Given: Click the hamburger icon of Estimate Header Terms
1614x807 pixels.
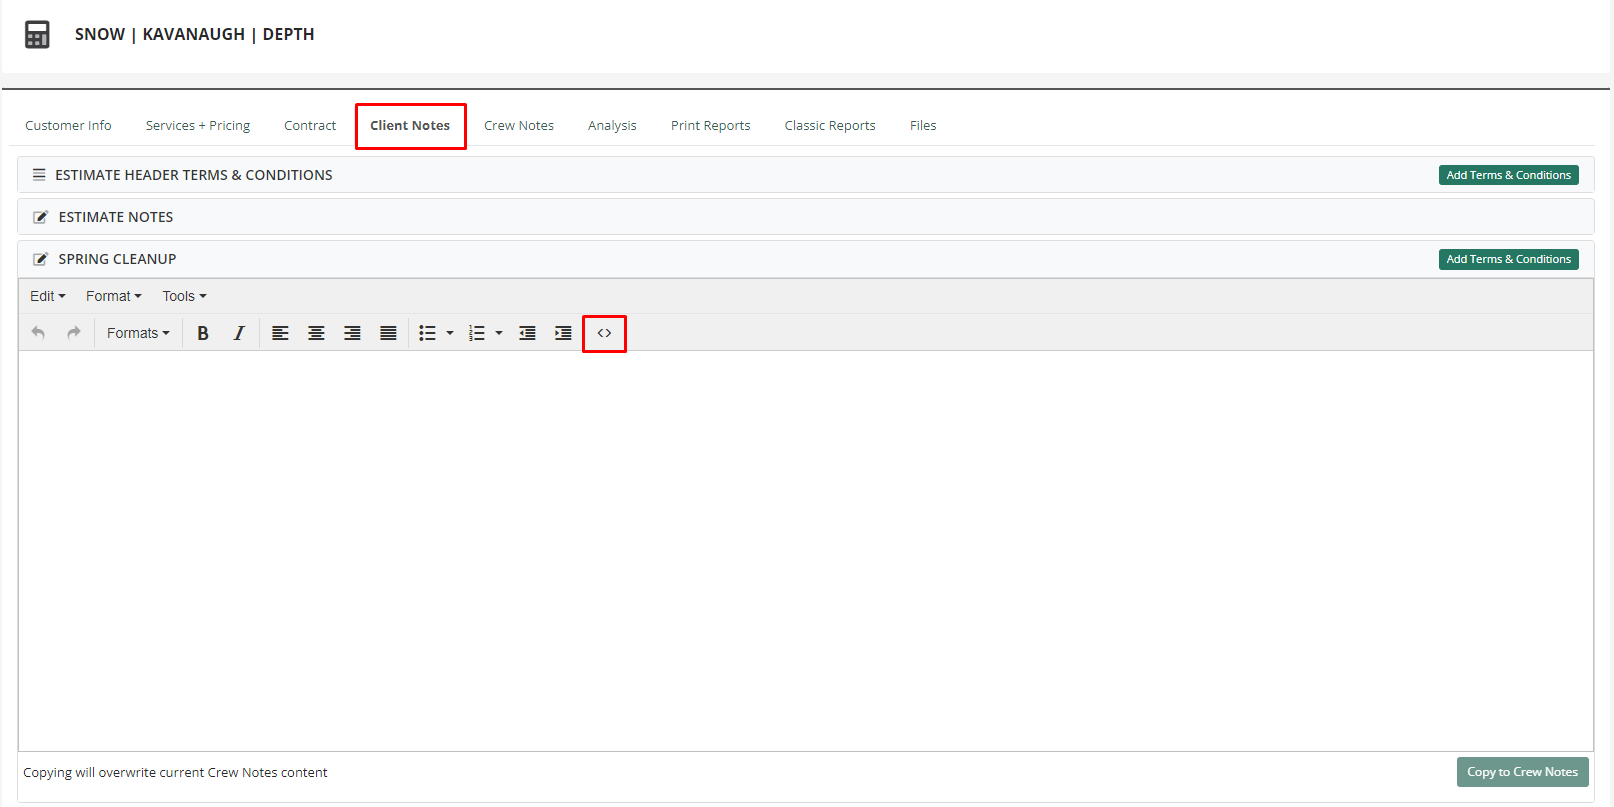Looking at the screenshot, I should pos(39,174).
